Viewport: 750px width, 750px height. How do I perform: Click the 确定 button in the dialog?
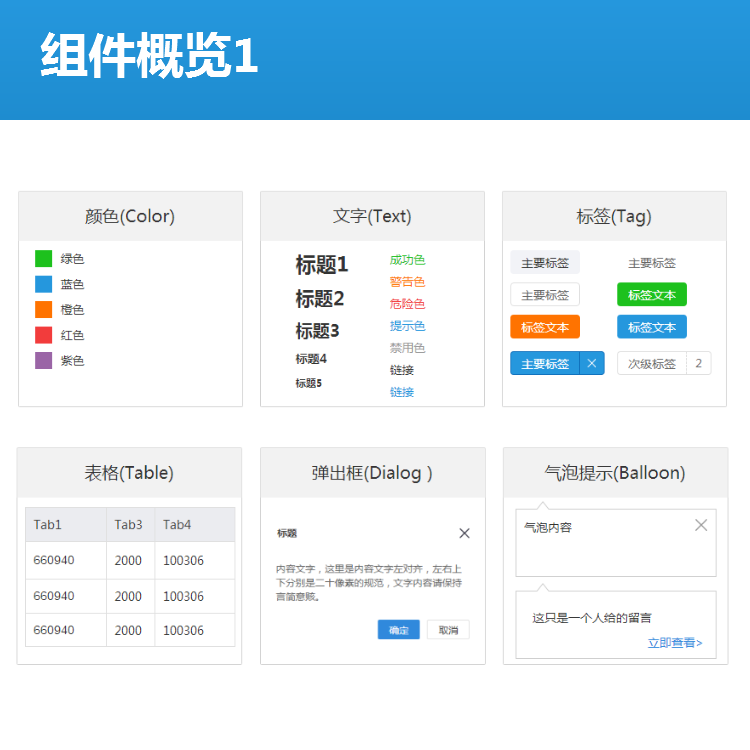tap(398, 629)
